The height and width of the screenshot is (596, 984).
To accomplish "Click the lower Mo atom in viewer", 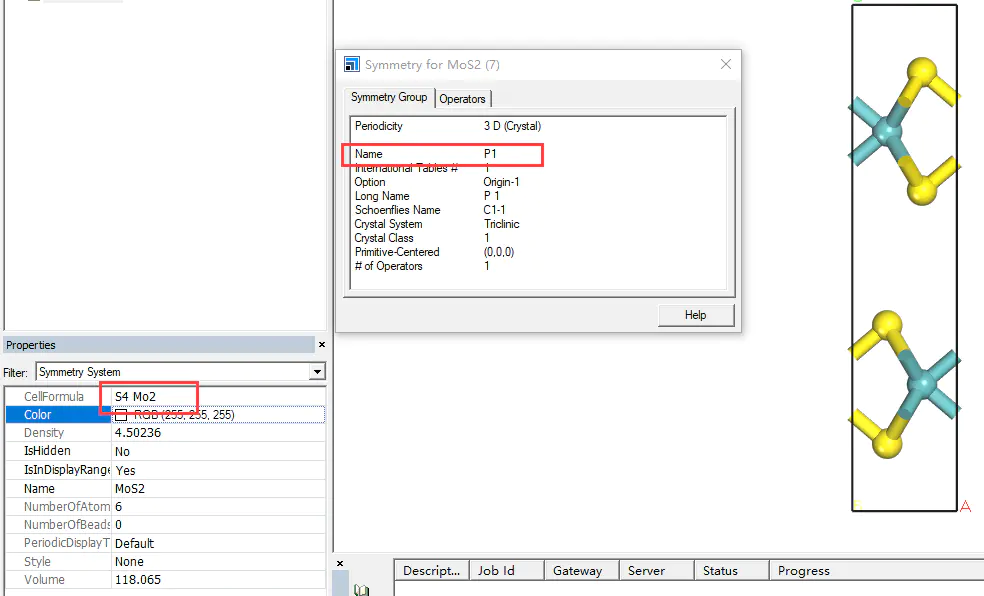I will pyautogui.click(x=922, y=383).
